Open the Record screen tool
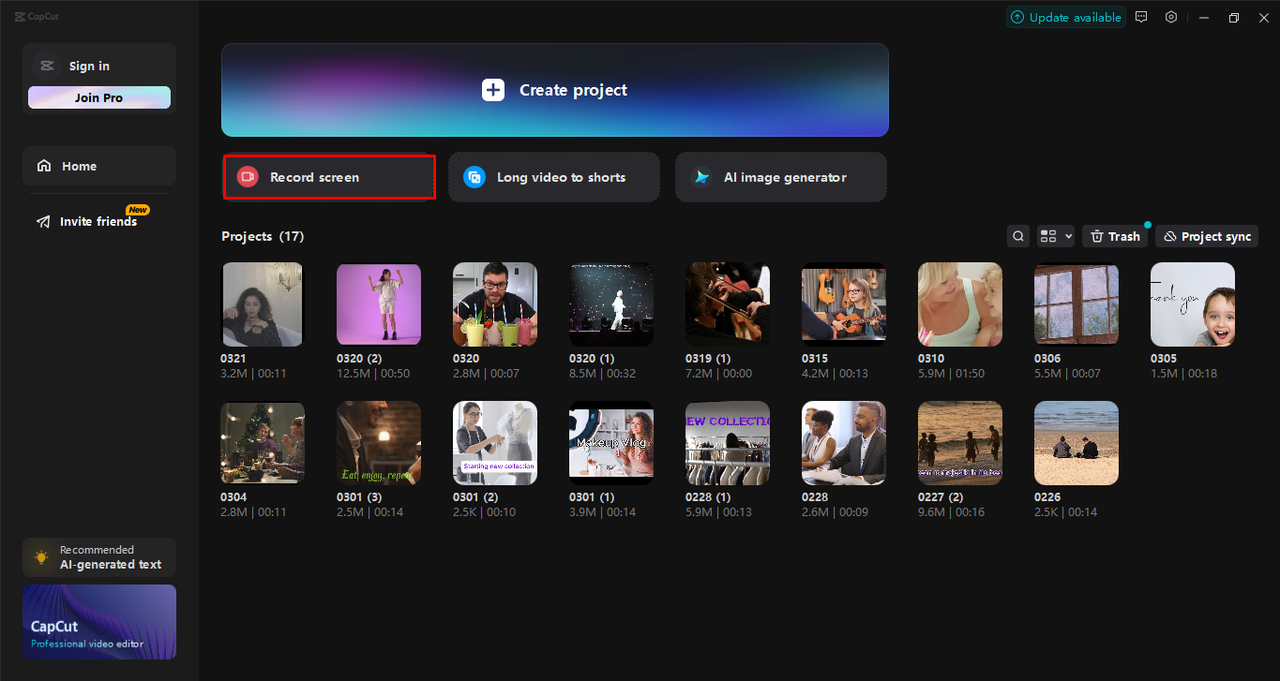 328,177
